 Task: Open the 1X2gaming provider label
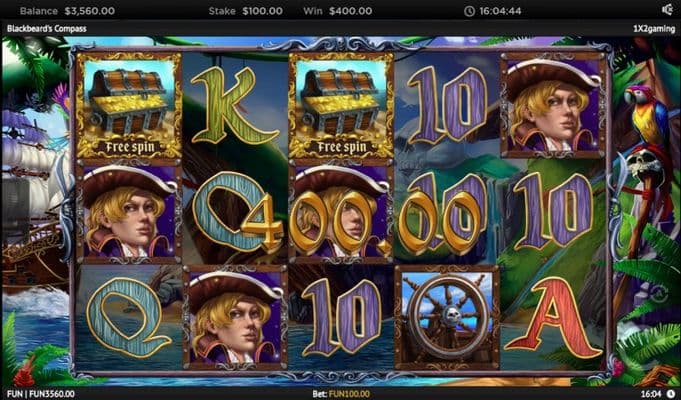tap(654, 29)
